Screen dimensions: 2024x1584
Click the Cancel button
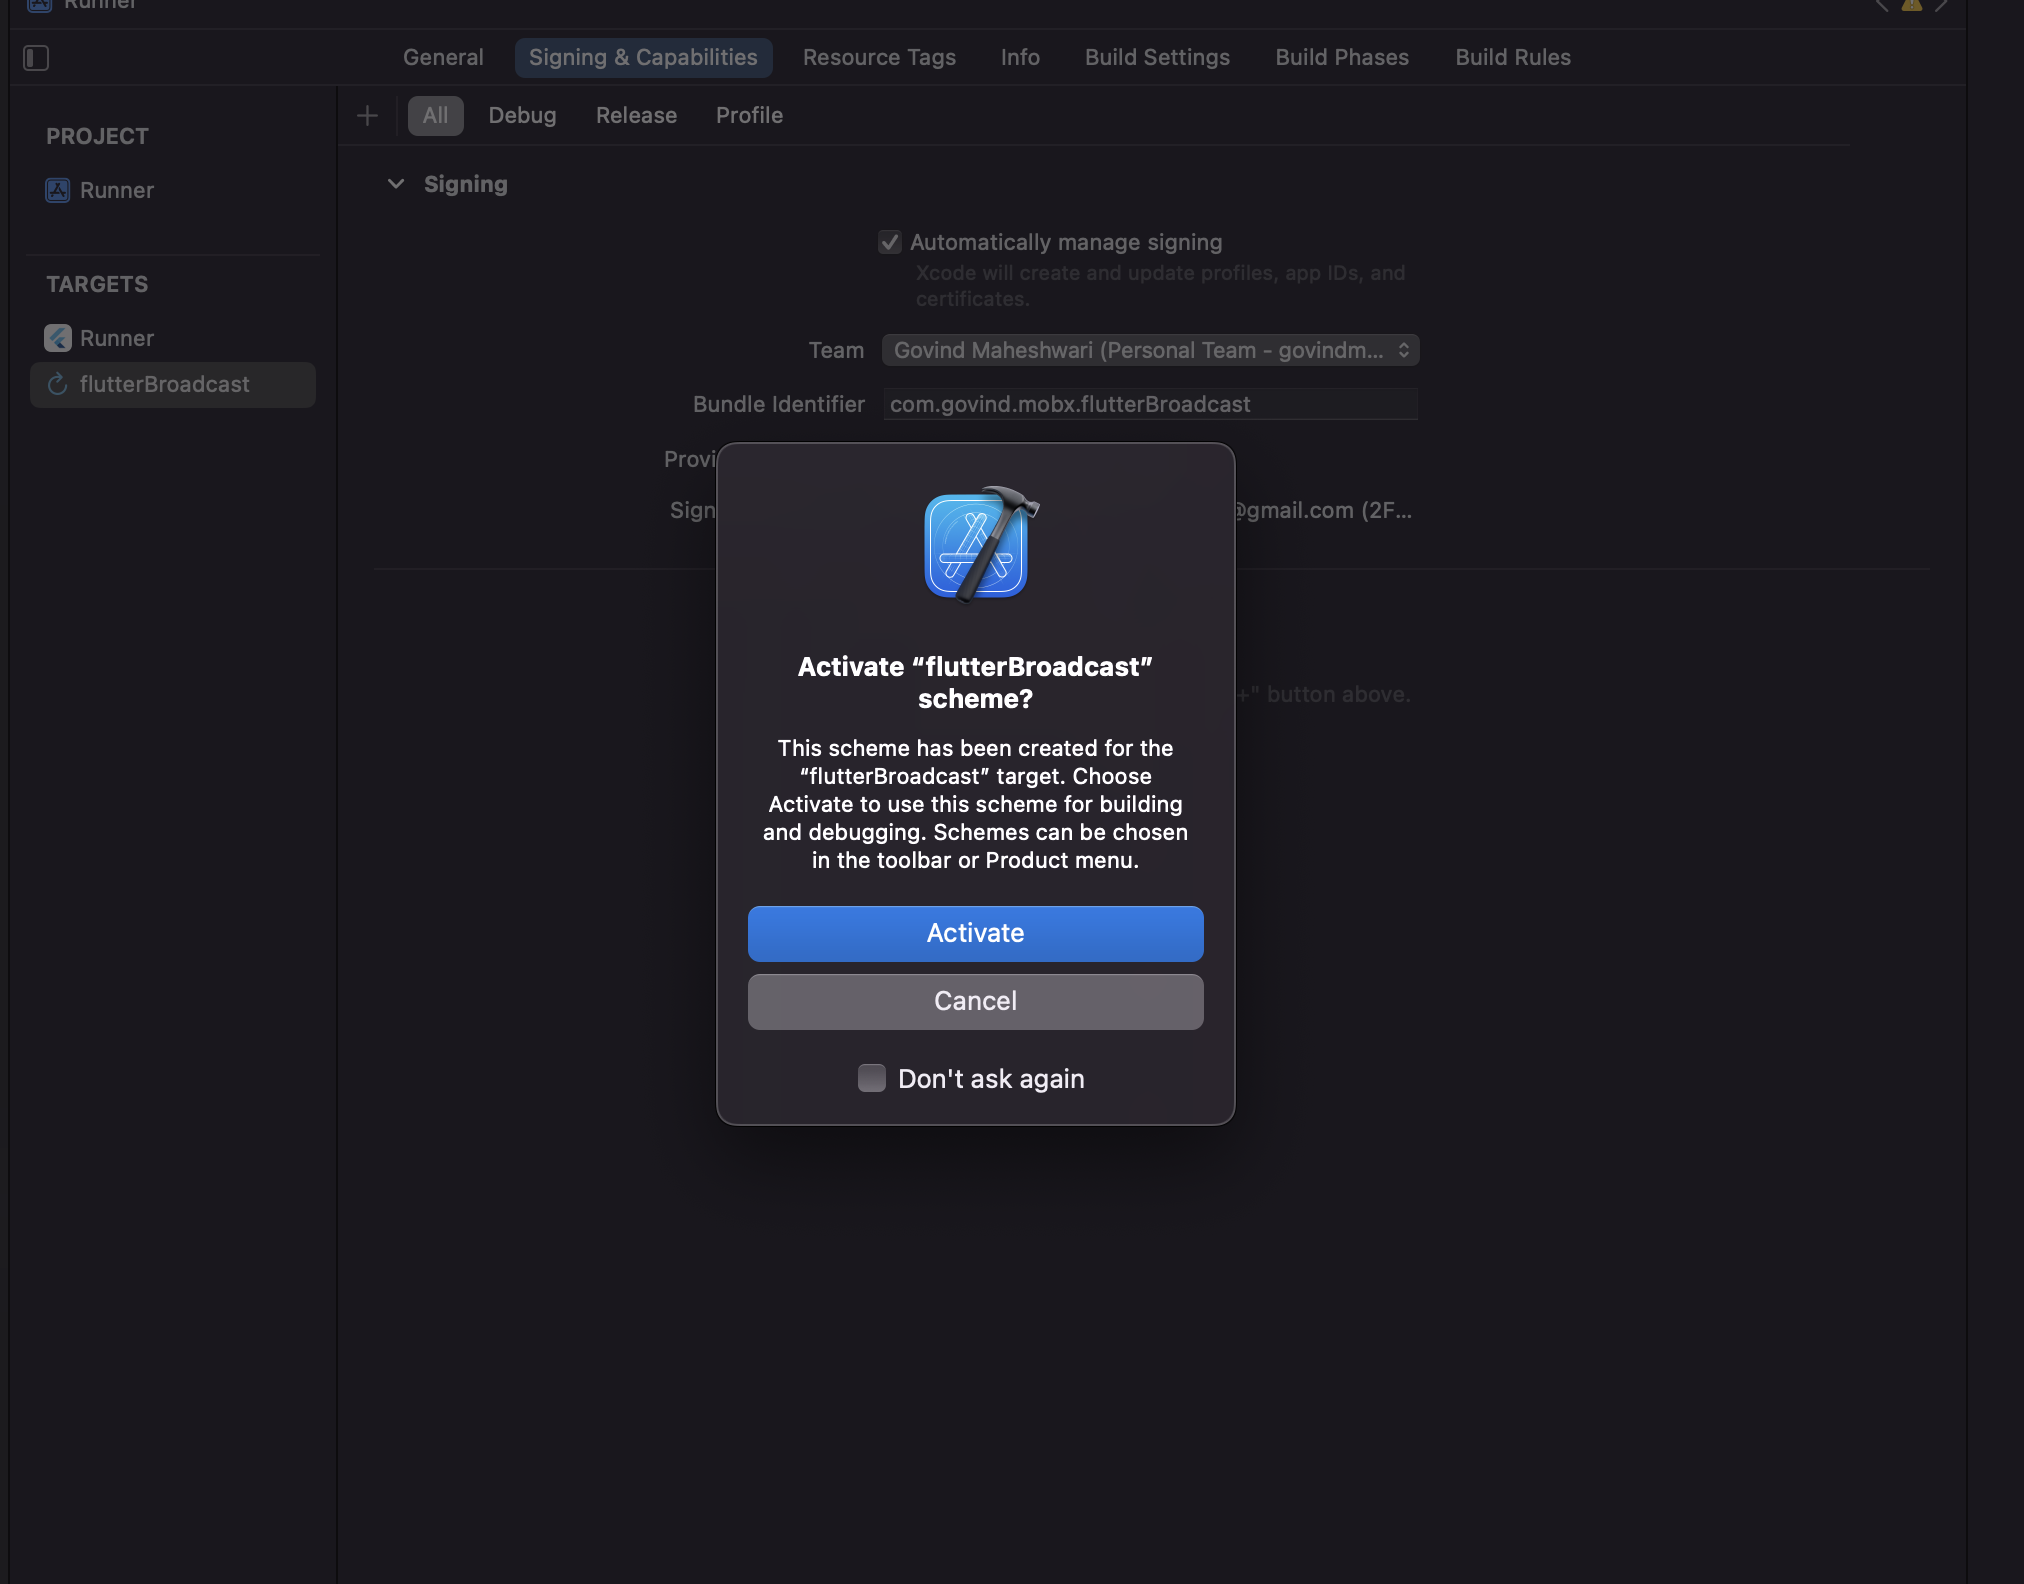[975, 1001]
